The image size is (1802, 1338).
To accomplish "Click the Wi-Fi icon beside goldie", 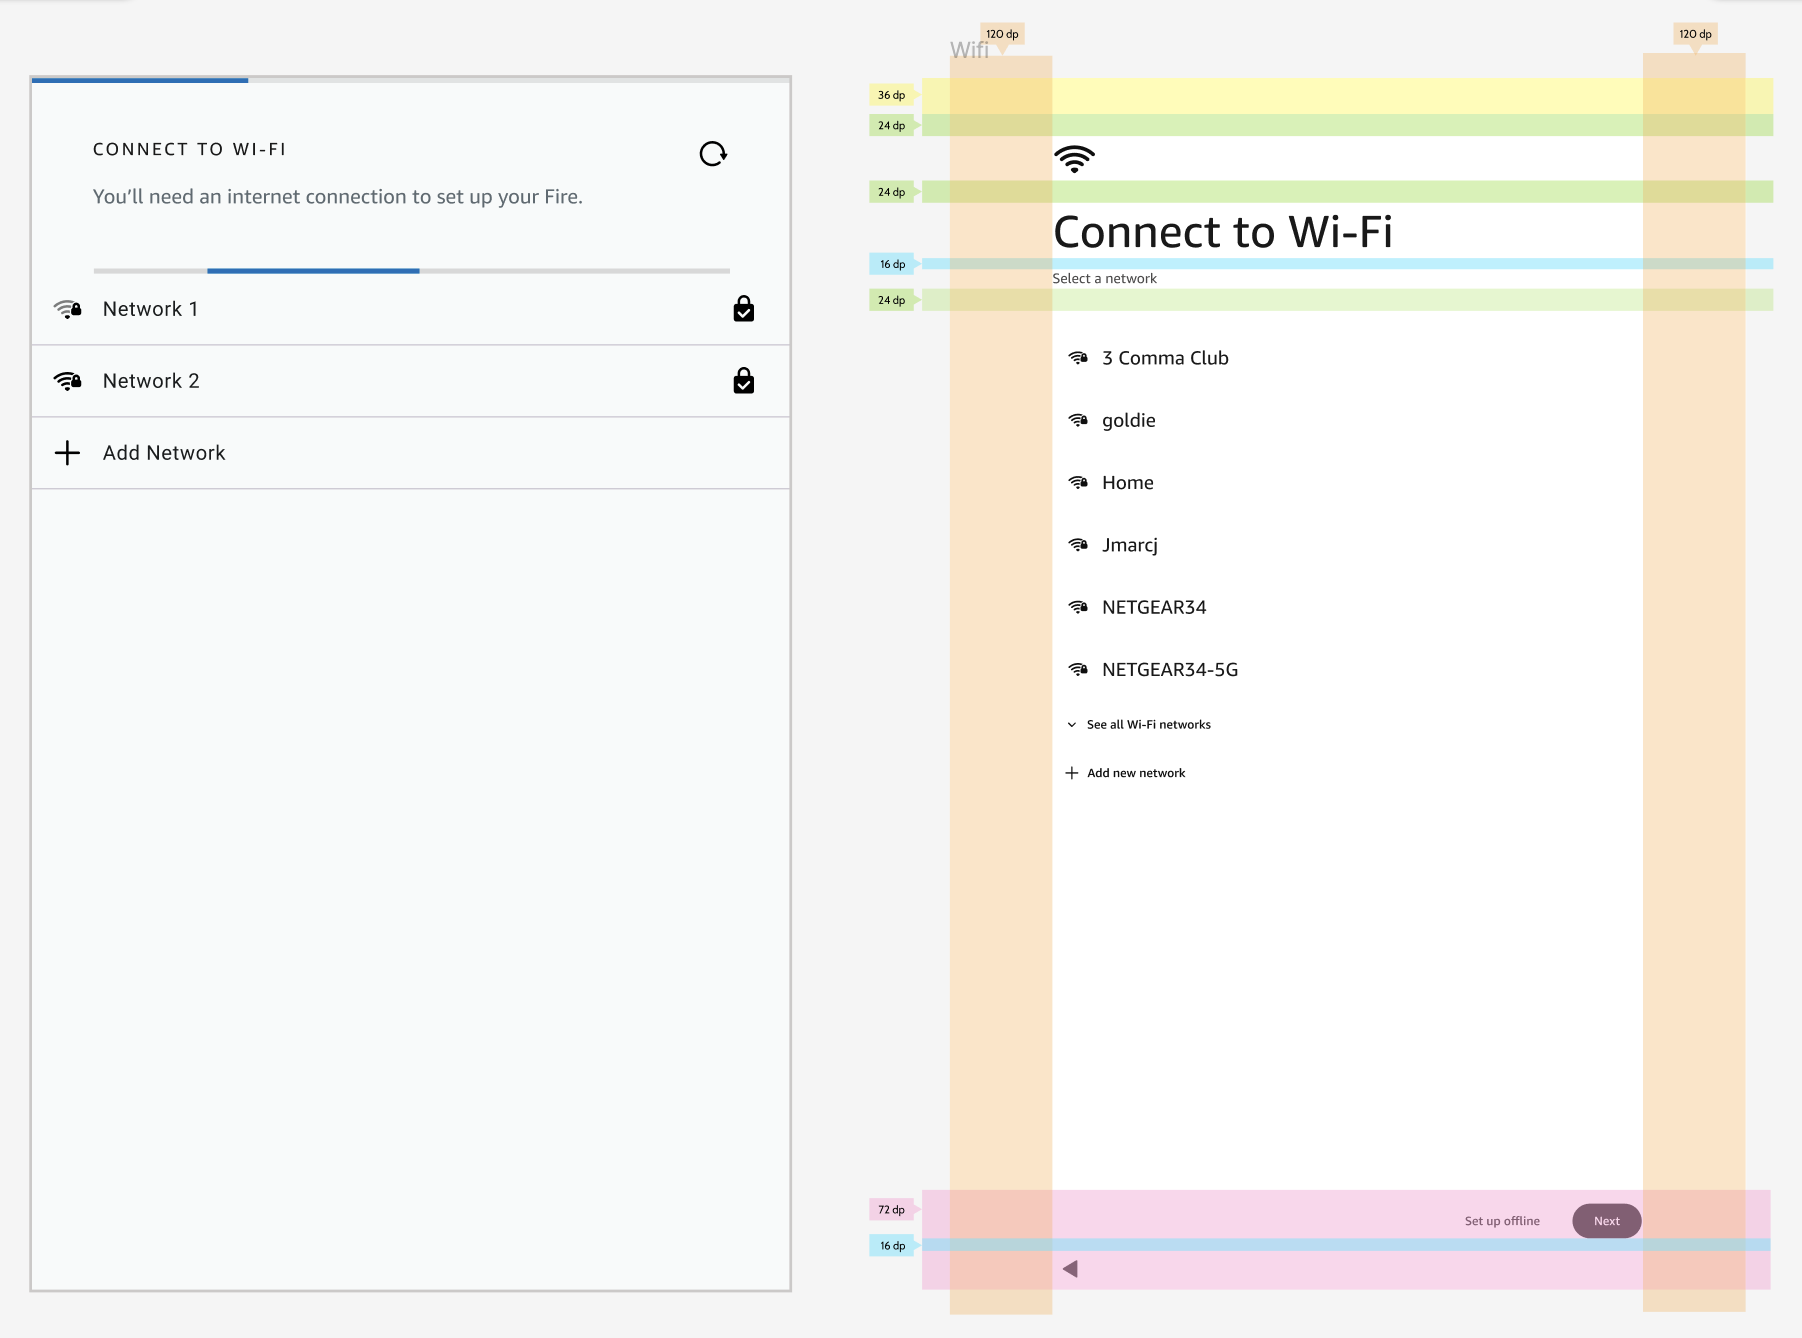I will click(x=1078, y=420).
